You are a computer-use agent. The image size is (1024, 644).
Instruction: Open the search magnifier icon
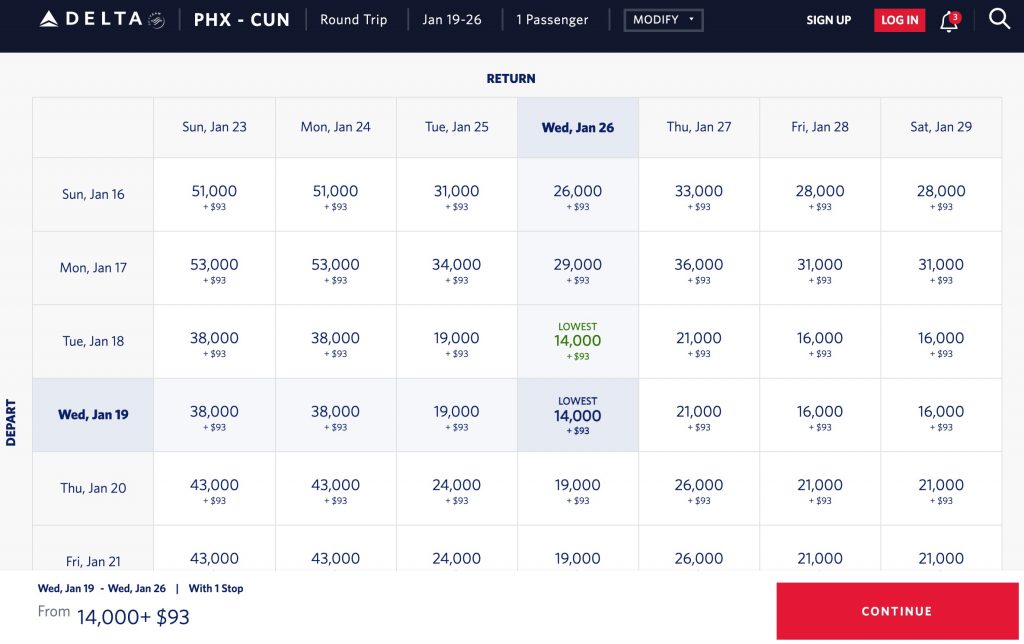[999, 19]
